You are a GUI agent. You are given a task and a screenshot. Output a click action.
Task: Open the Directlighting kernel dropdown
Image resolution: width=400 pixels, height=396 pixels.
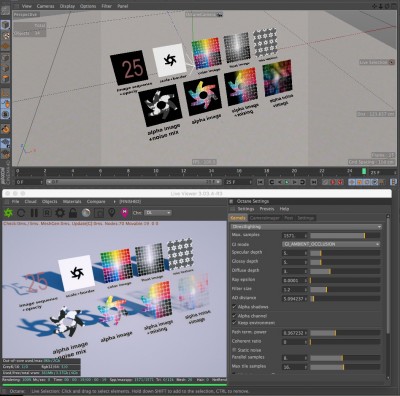[x=306, y=227]
